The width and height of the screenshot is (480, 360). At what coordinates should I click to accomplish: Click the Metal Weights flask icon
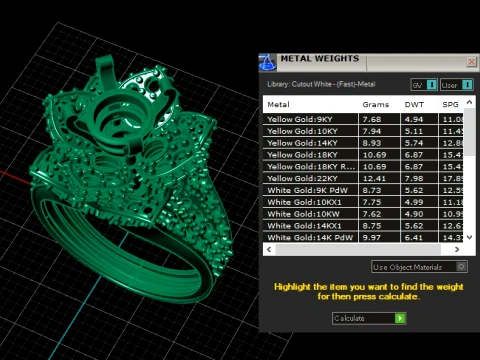267,62
